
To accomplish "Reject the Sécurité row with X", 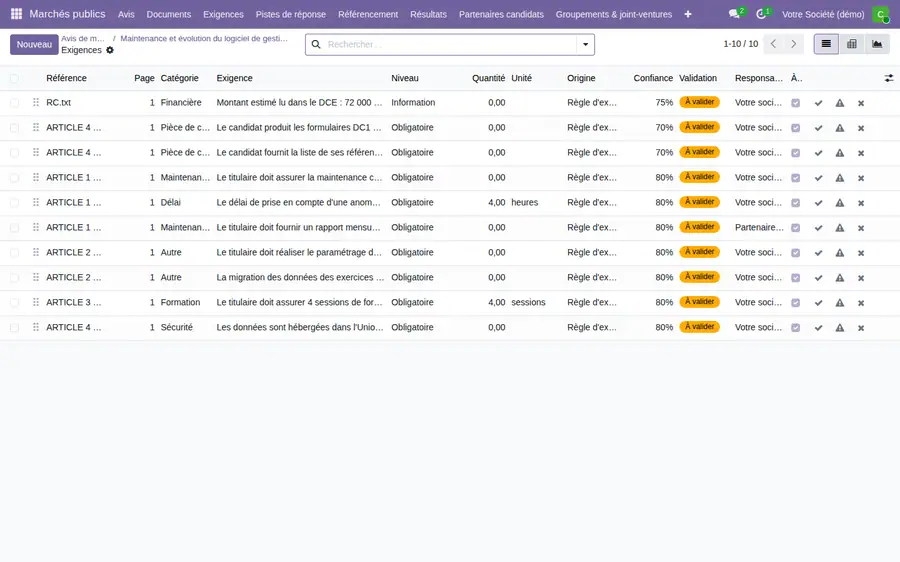I will point(861,328).
